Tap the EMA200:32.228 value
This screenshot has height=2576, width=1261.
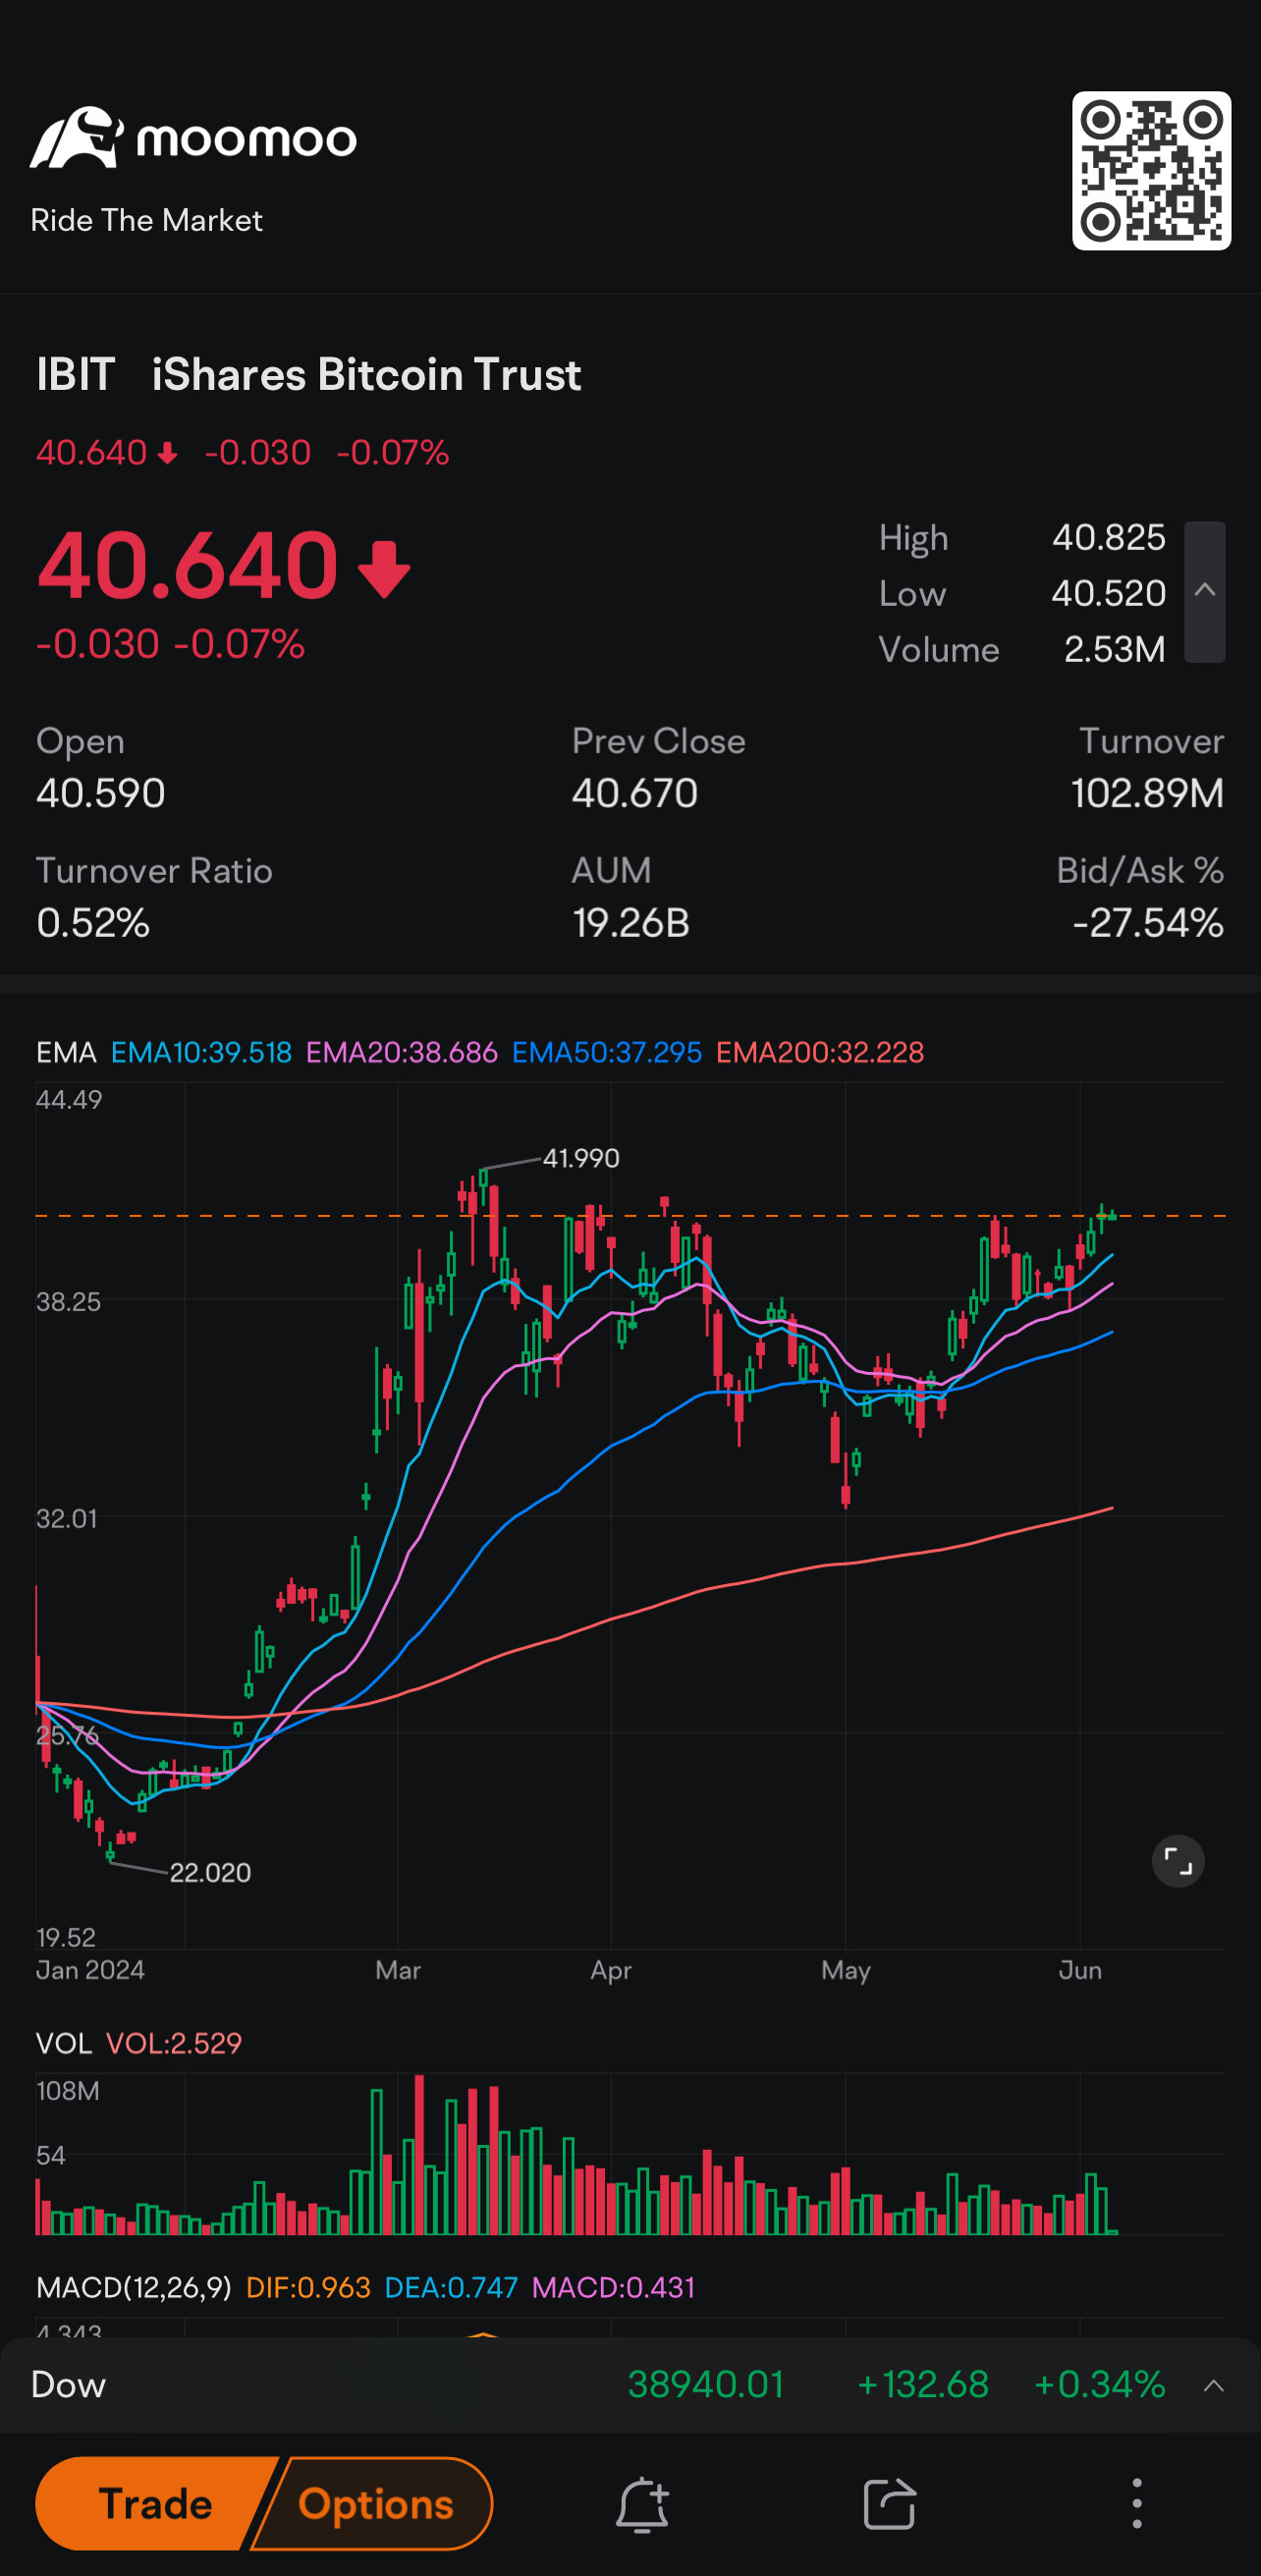(820, 1052)
